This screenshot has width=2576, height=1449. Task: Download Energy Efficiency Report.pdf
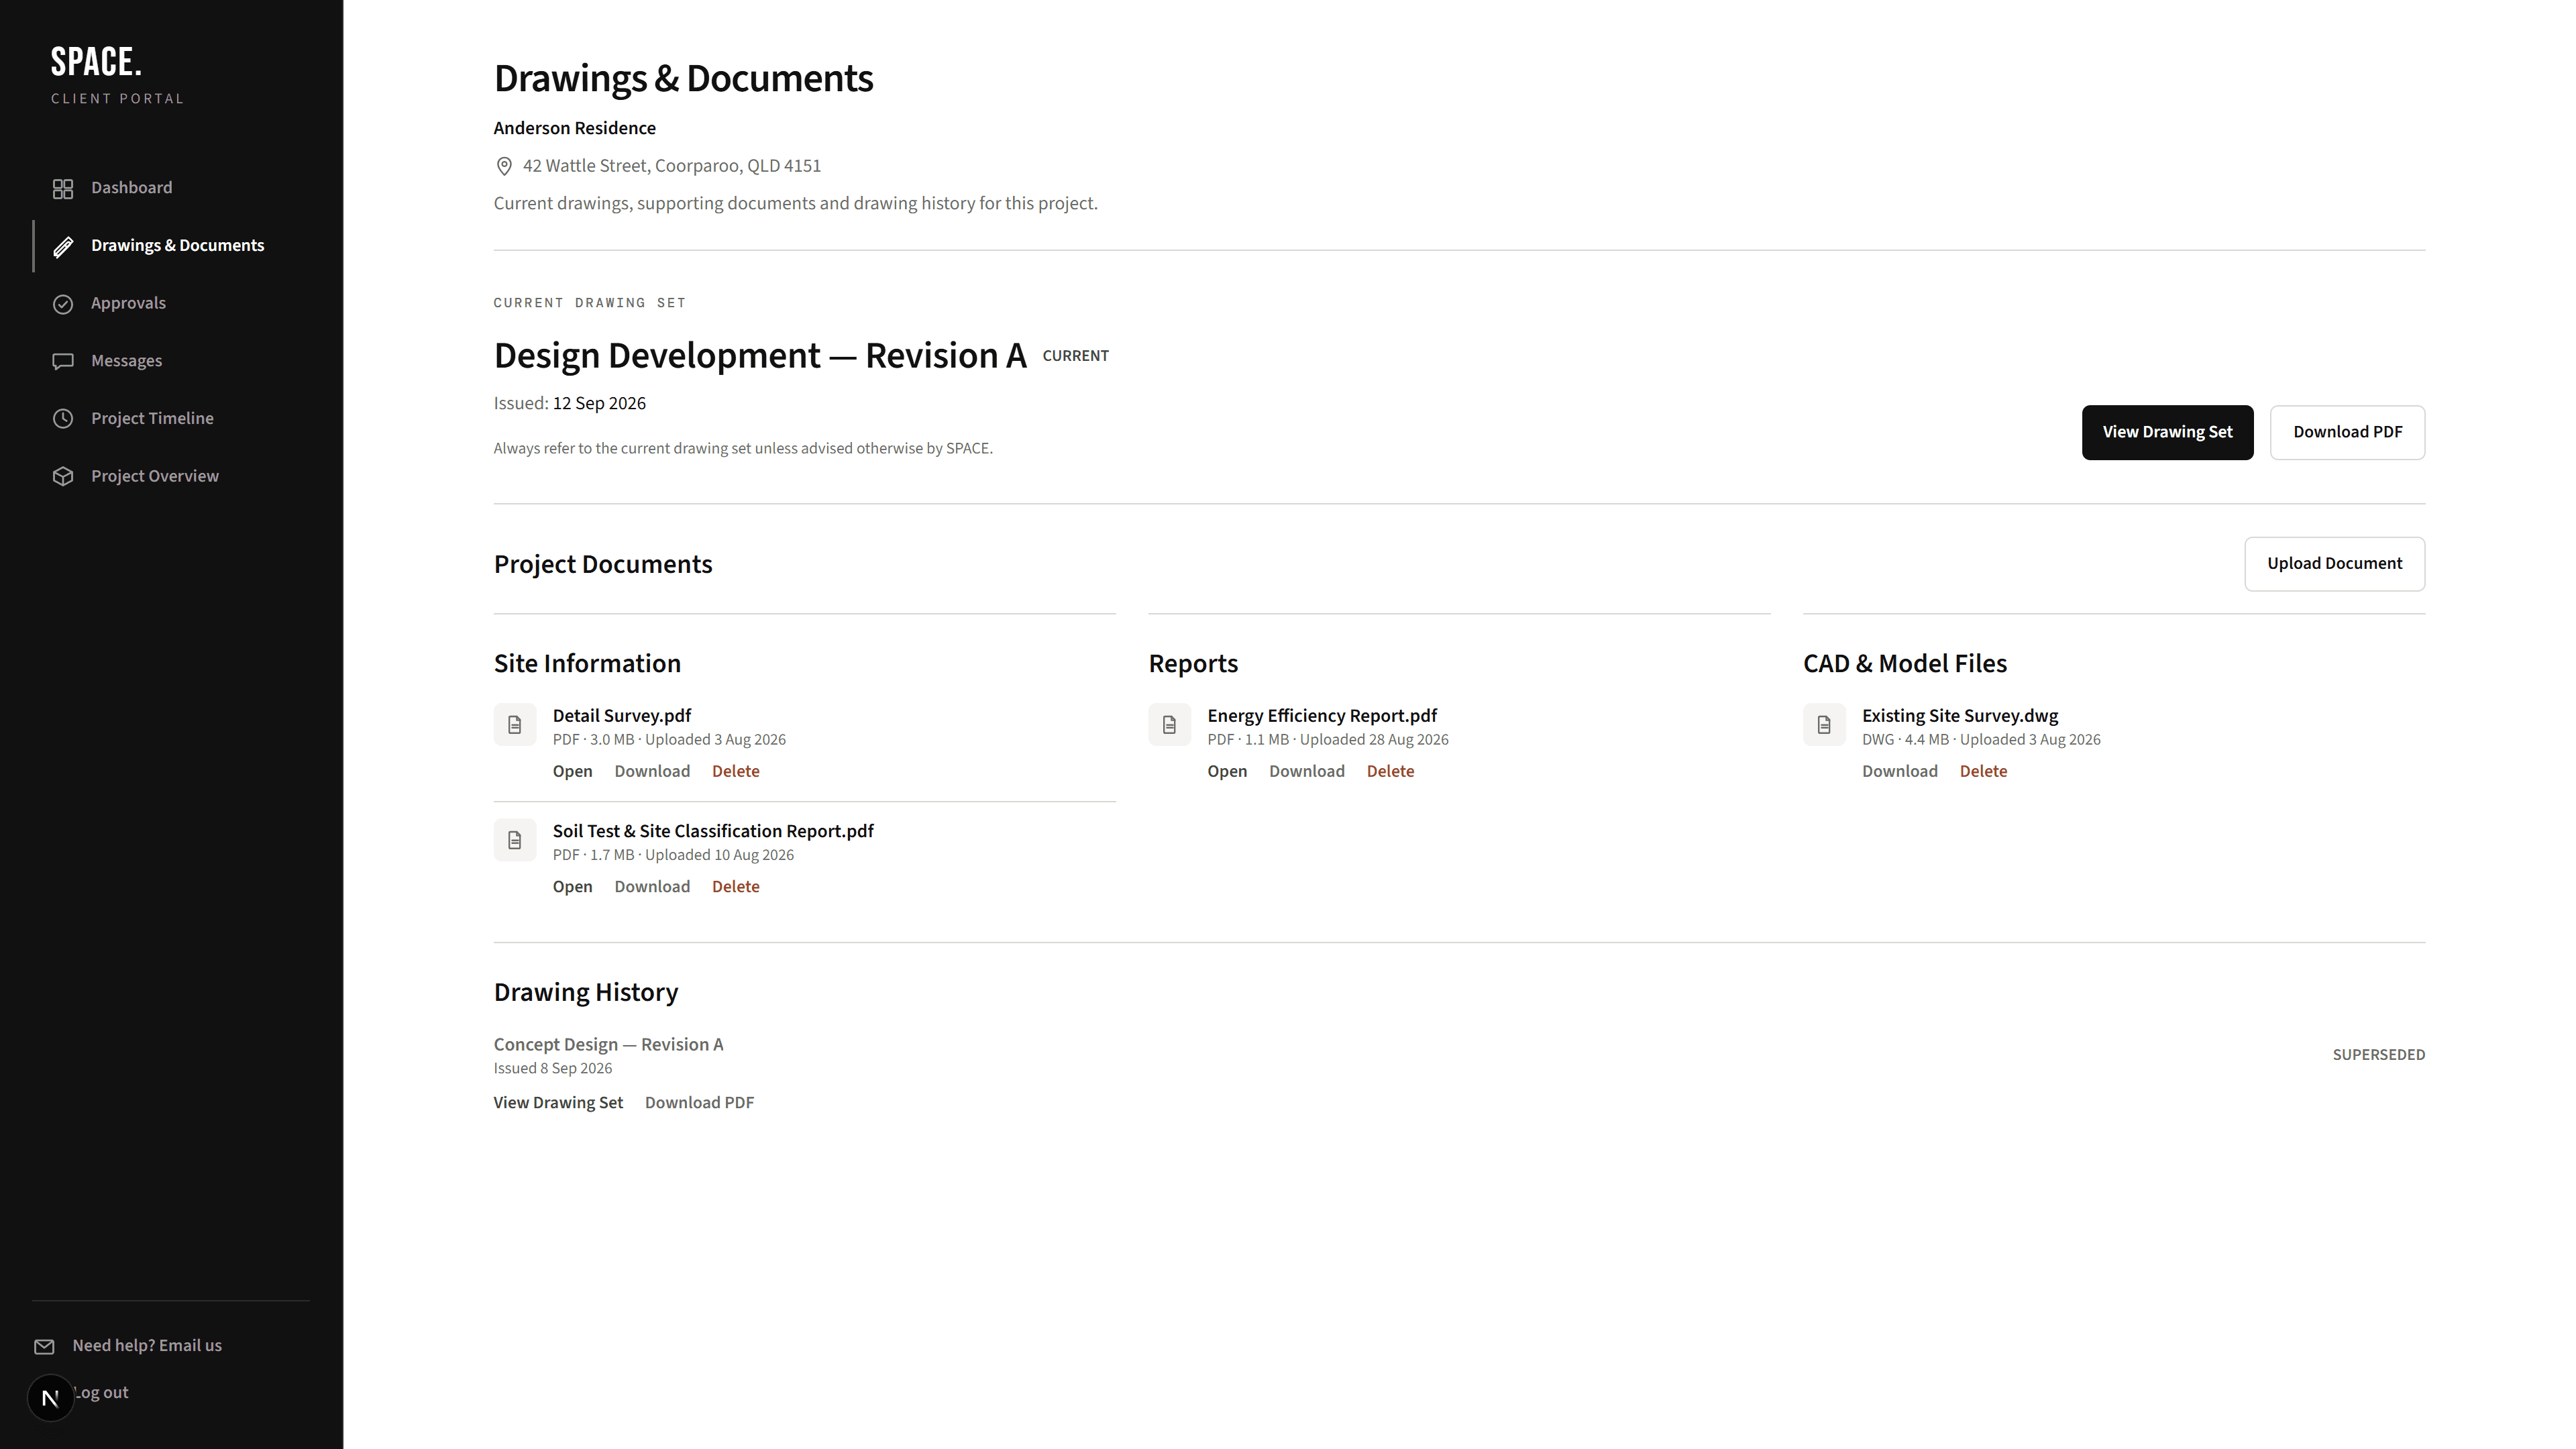coord(1307,771)
